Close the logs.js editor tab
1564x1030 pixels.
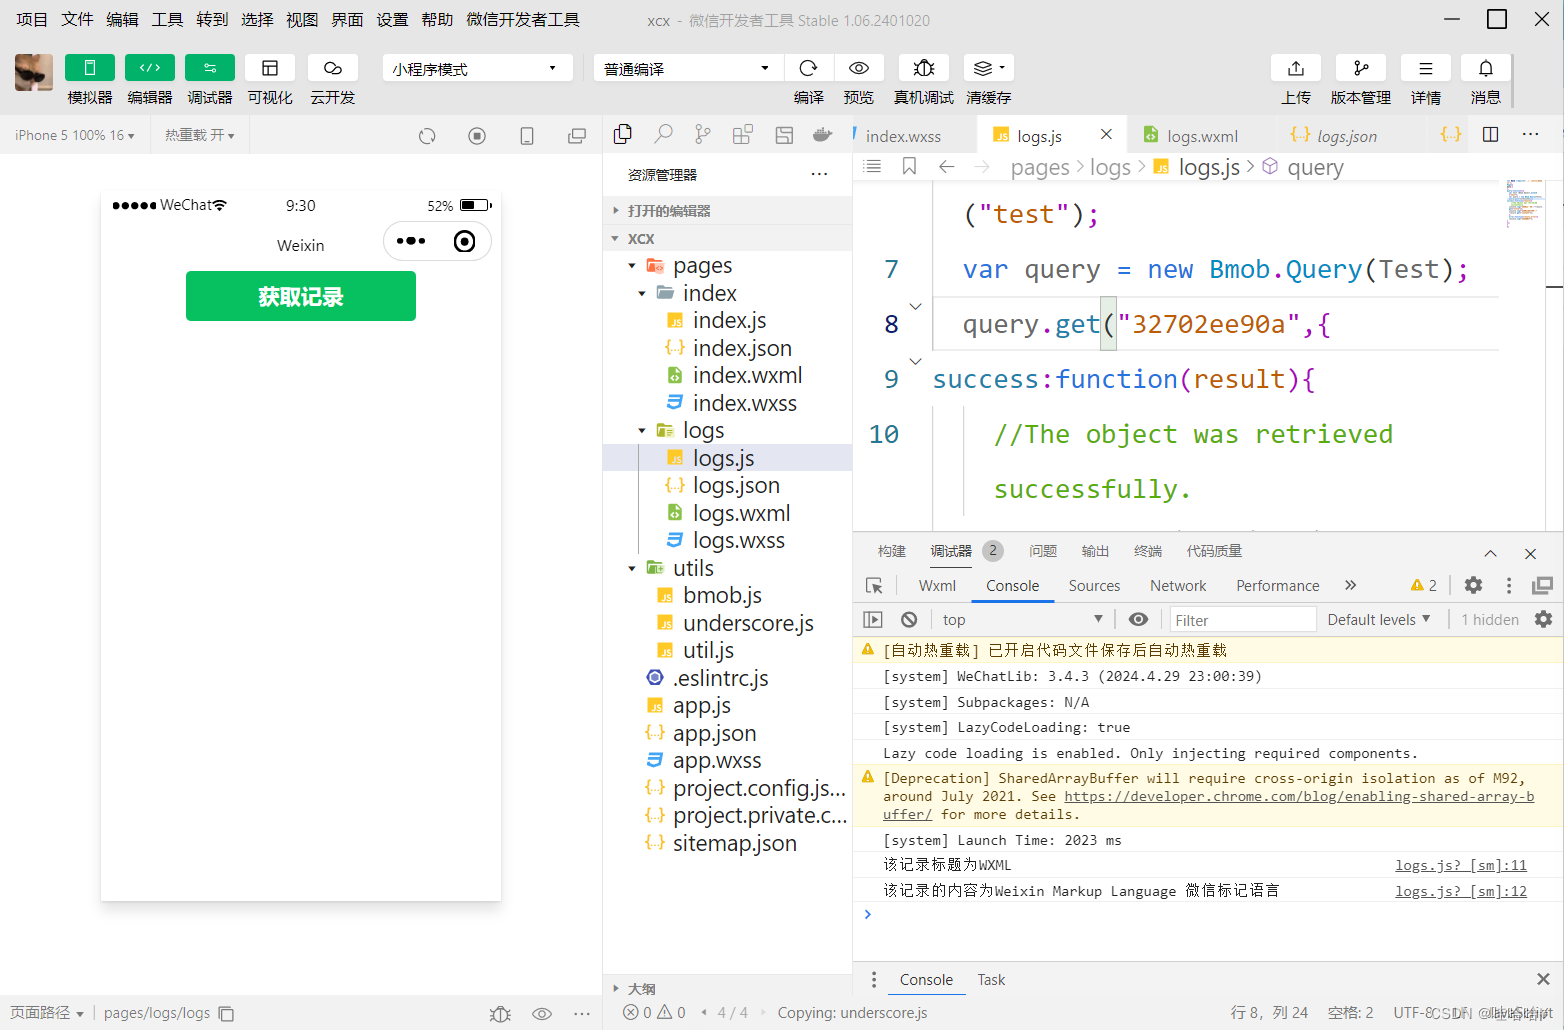(1106, 134)
